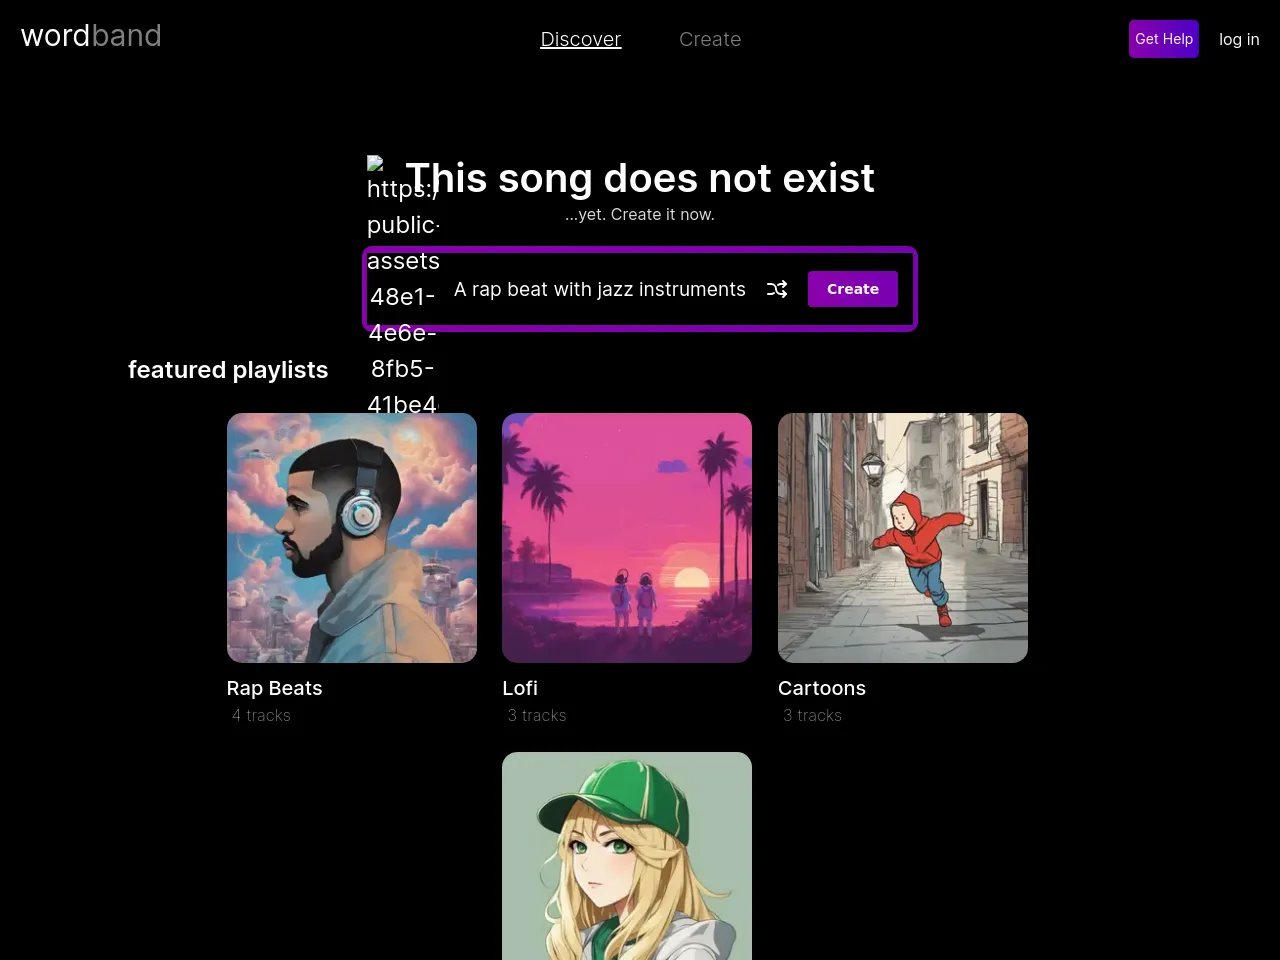
Task: Click the log in link
Action: (1239, 39)
